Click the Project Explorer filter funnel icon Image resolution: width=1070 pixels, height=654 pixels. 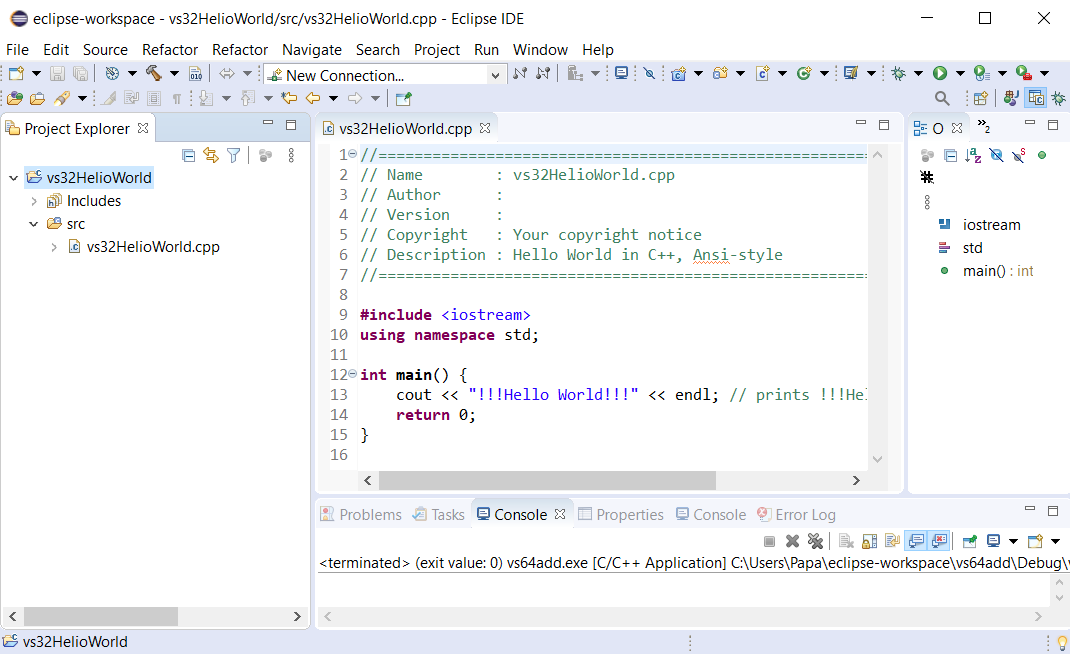[x=233, y=156]
